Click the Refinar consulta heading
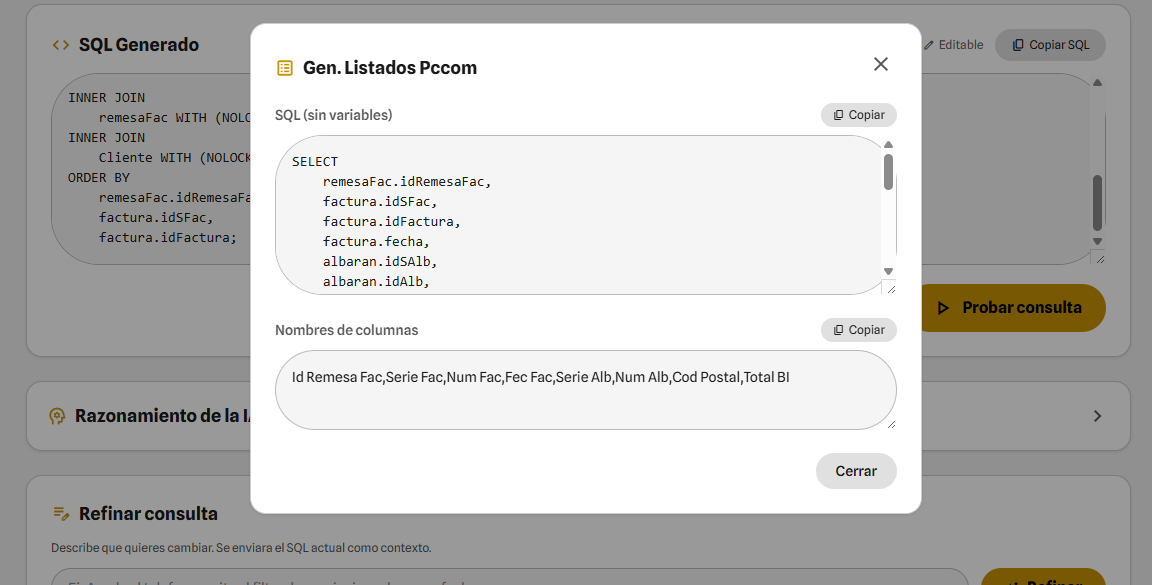Screen dimensions: 1152x585 pyautogui.click(x=148, y=513)
